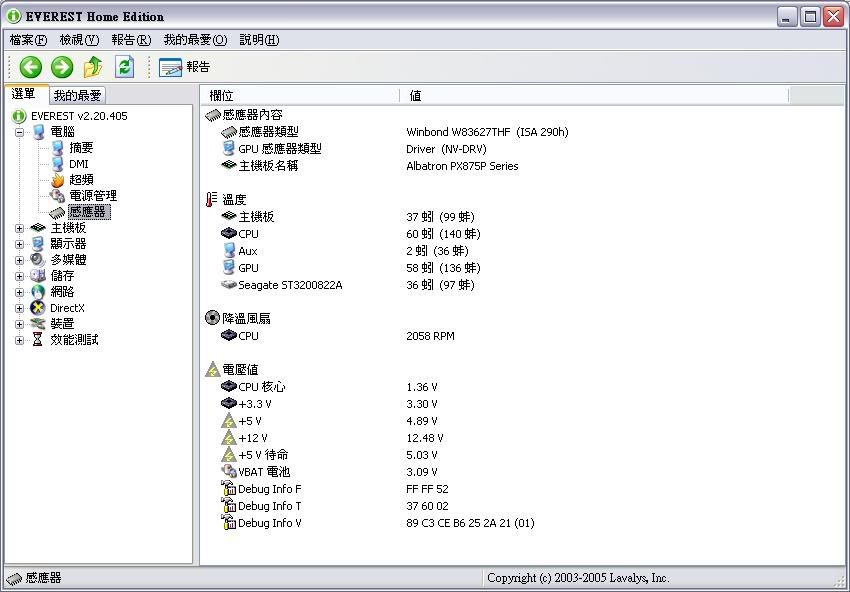This screenshot has width=850, height=592.
Task: Click the 儲存 storage icon
Action: (x=37, y=276)
